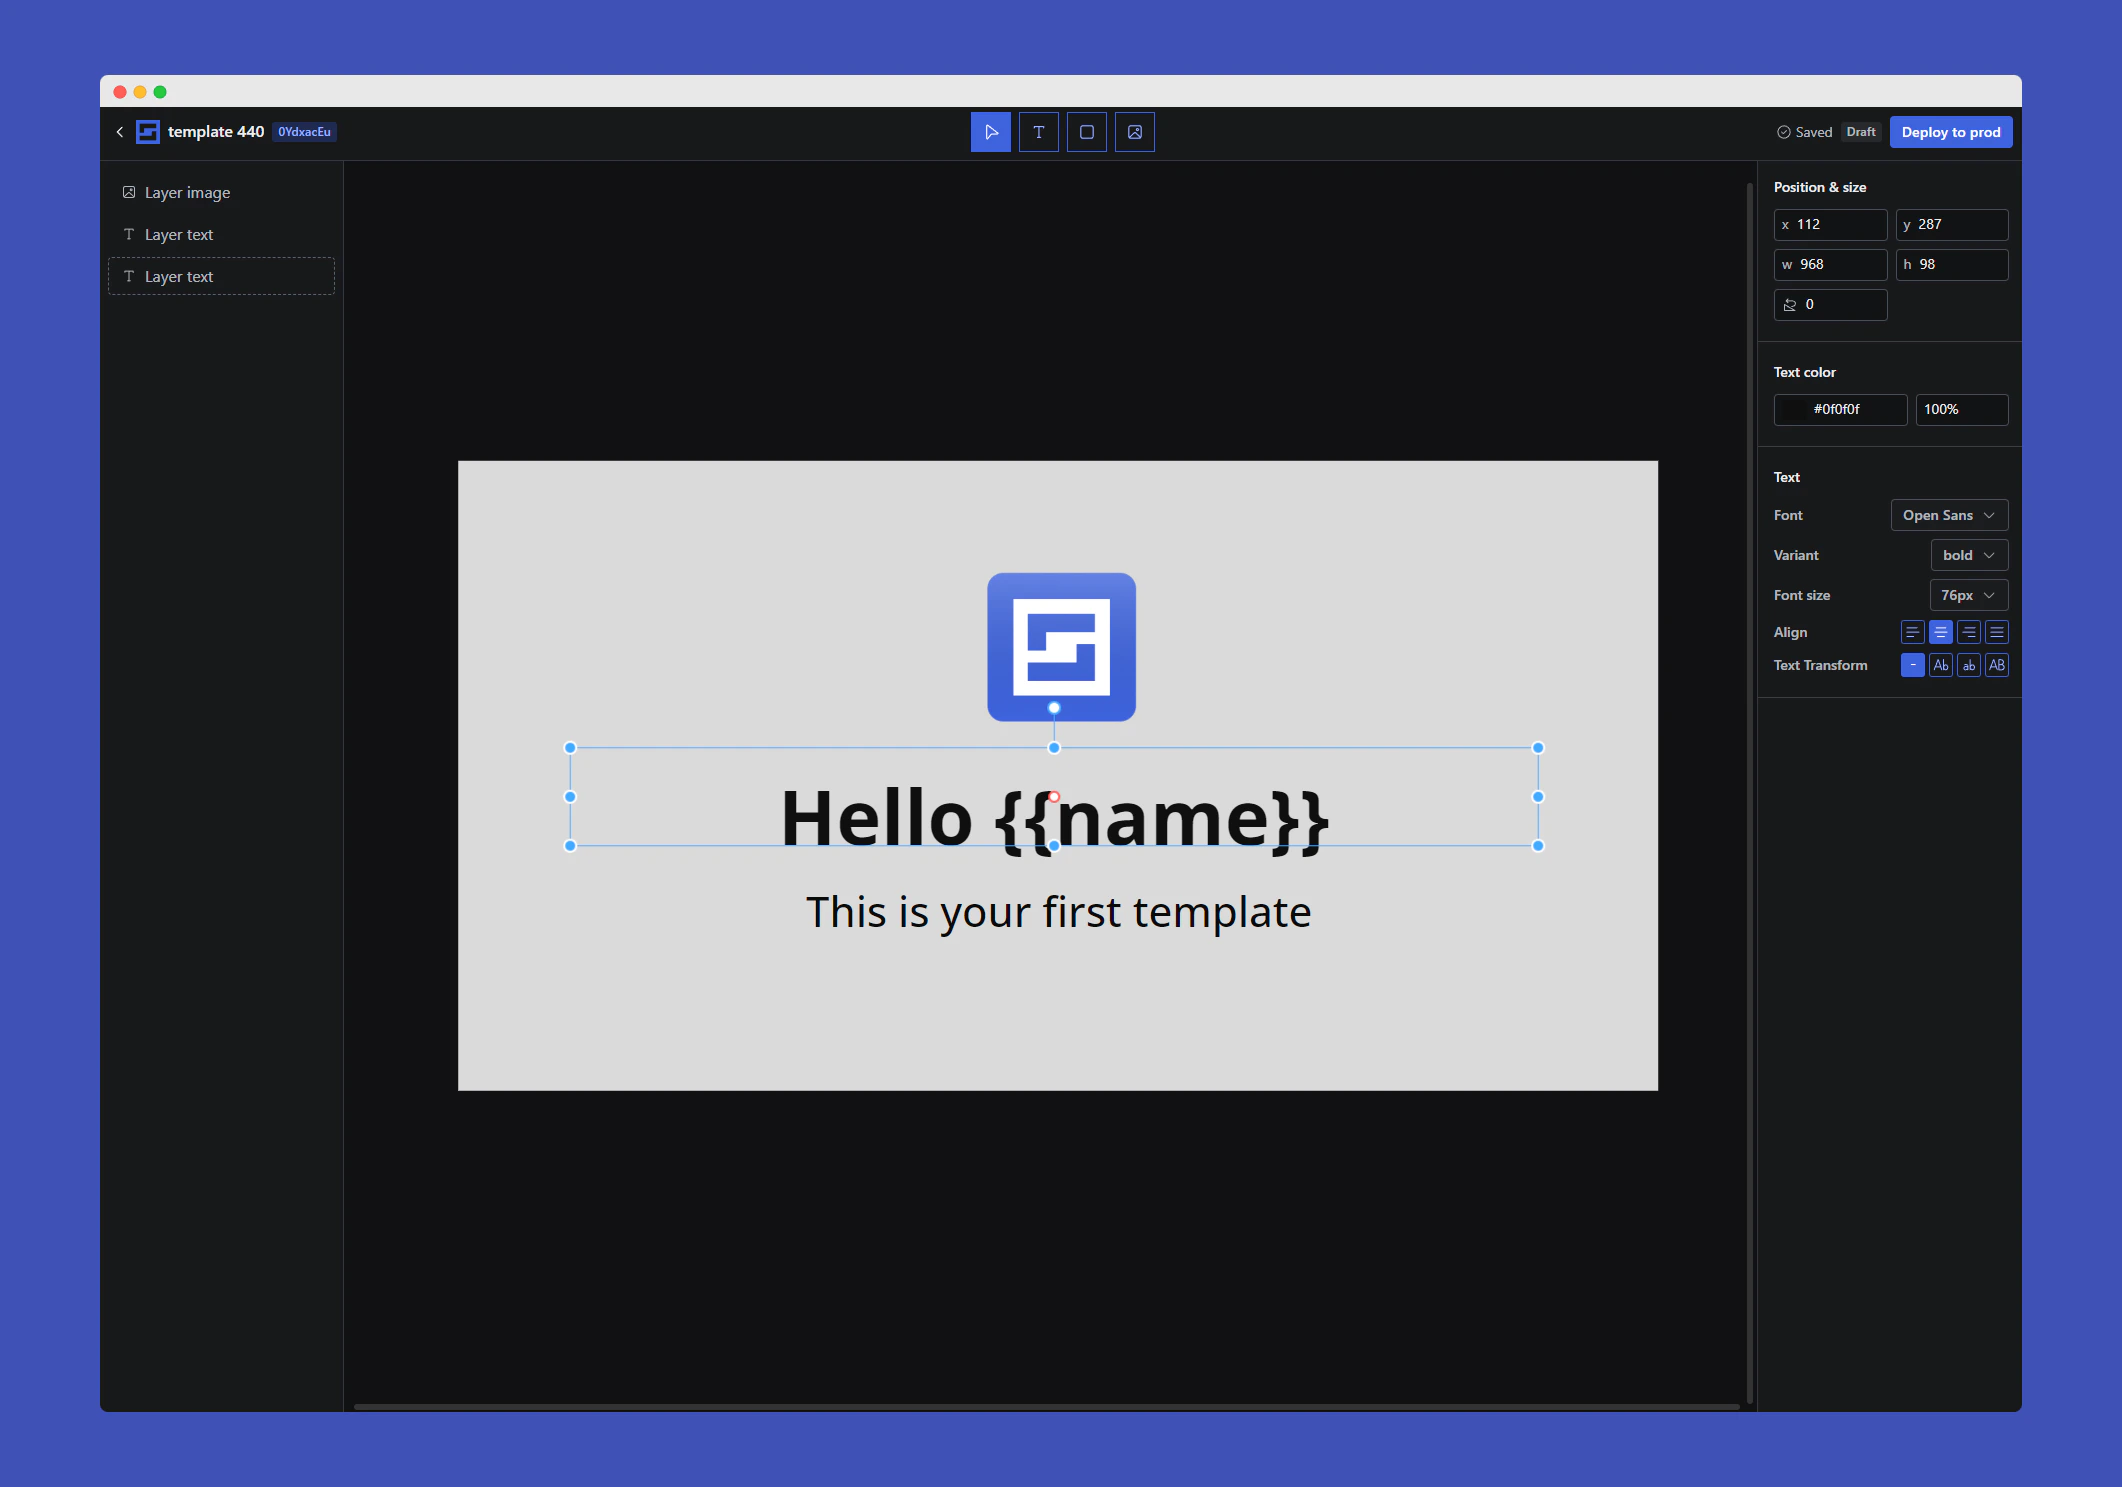Select the Text tool in toolbar
The height and width of the screenshot is (1487, 2122).
coord(1038,132)
